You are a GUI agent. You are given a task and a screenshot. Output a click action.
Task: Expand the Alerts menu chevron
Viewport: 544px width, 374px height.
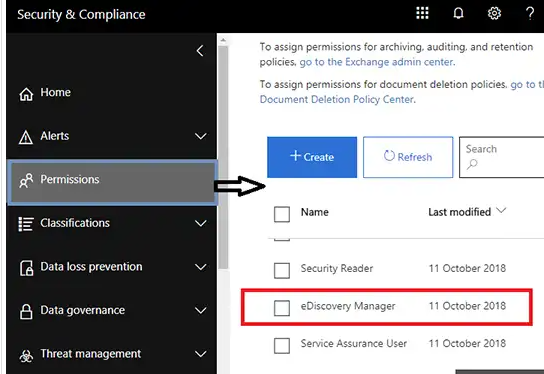coord(201,136)
